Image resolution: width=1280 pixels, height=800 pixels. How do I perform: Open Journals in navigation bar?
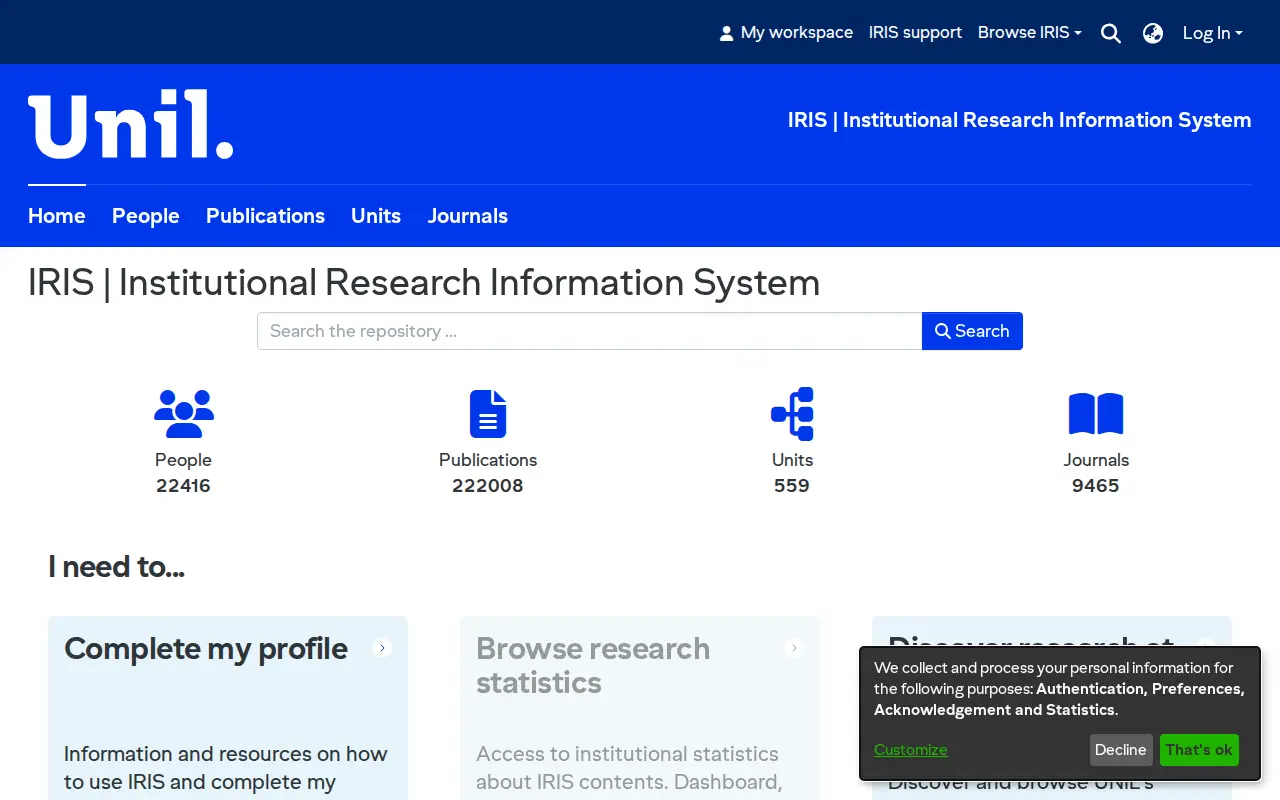[468, 216]
